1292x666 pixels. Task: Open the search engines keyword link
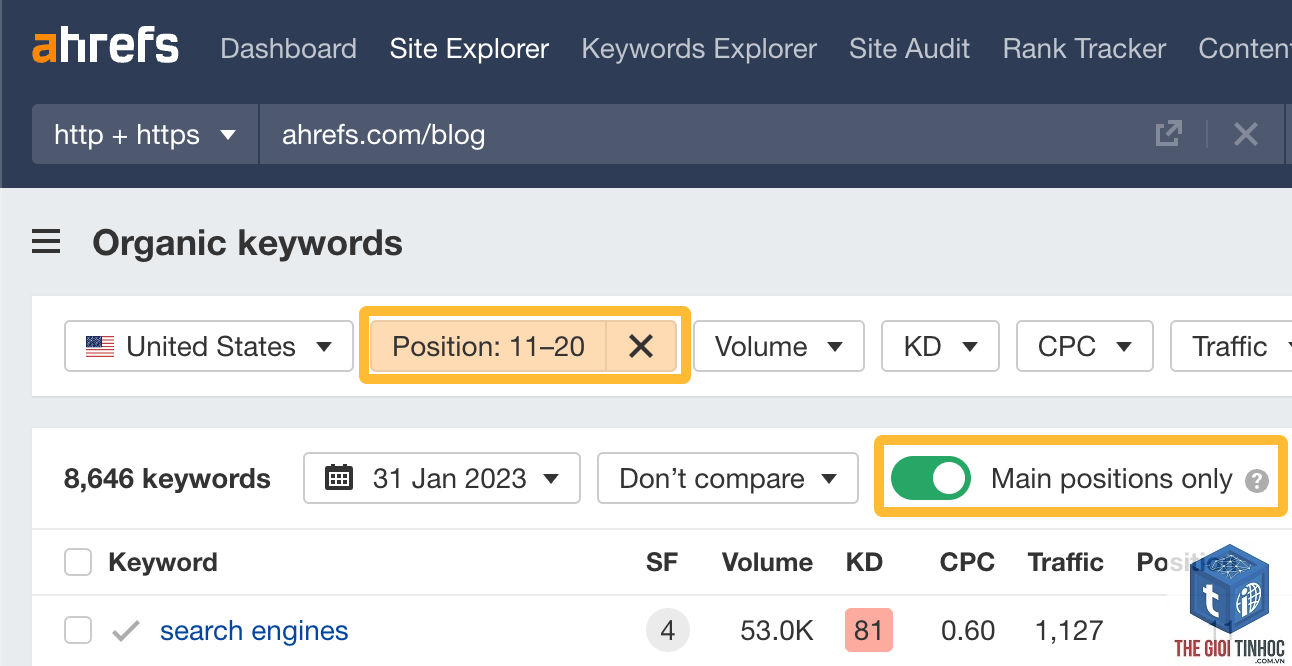coord(254,631)
